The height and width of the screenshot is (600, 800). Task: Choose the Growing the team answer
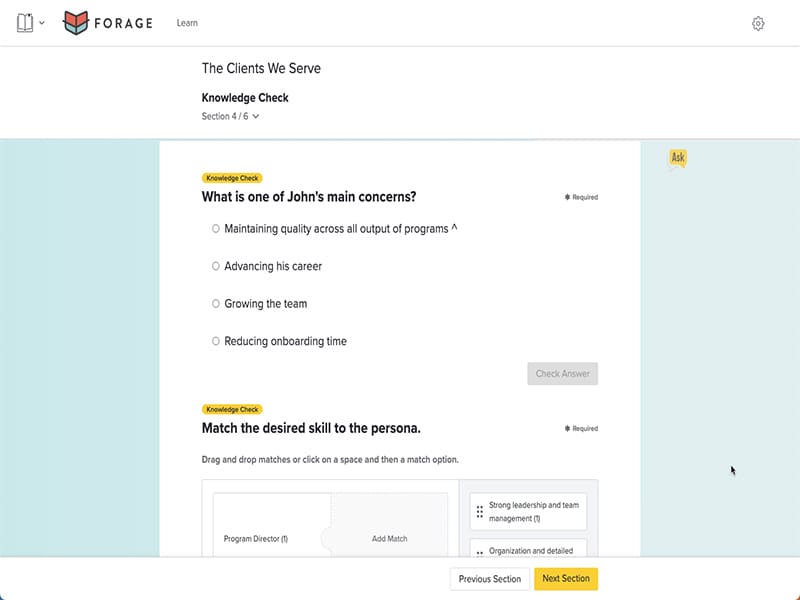pyautogui.click(x=216, y=304)
